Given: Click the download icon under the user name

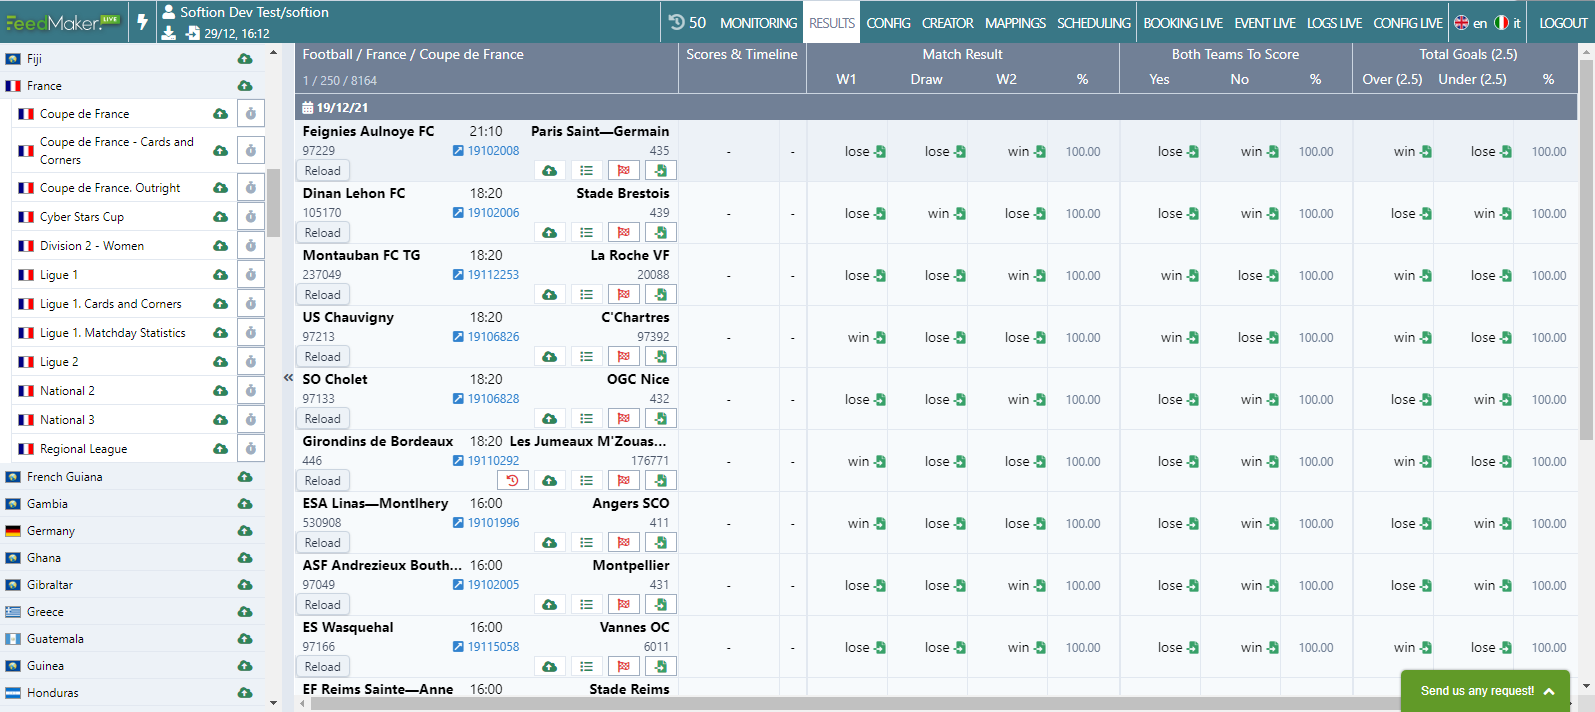Looking at the screenshot, I should pyautogui.click(x=169, y=33).
